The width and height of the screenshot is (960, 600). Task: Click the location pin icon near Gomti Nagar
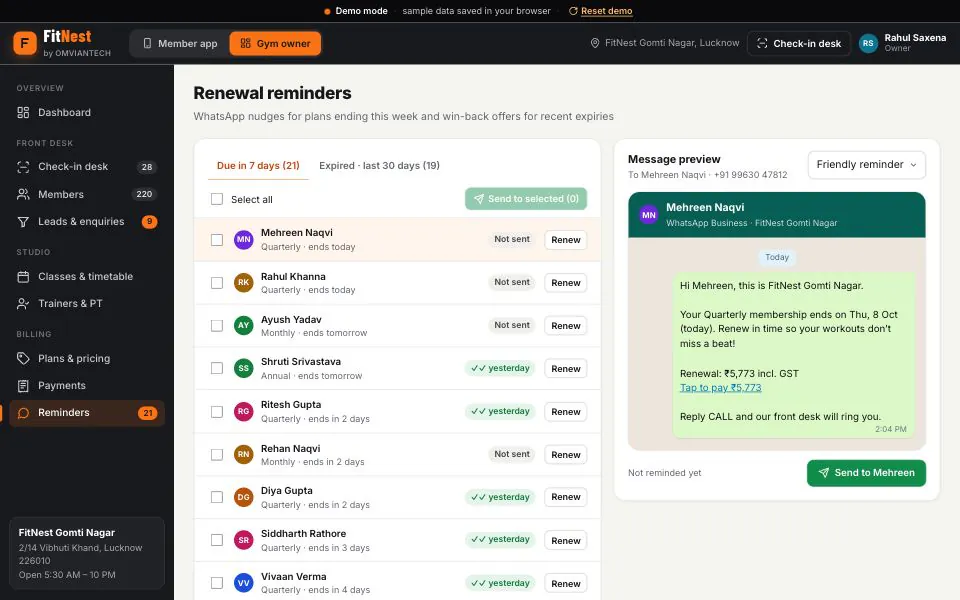(x=594, y=43)
